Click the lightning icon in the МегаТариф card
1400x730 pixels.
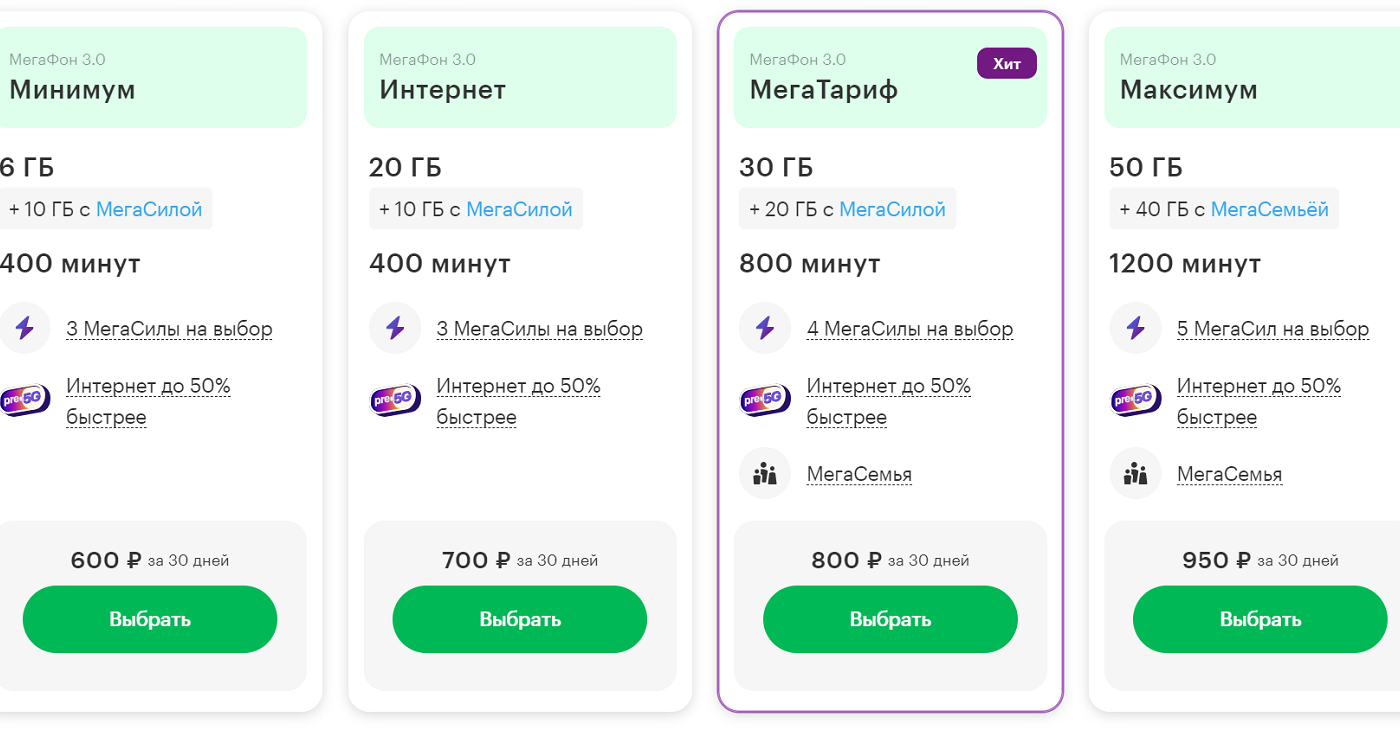tap(765, 328)
